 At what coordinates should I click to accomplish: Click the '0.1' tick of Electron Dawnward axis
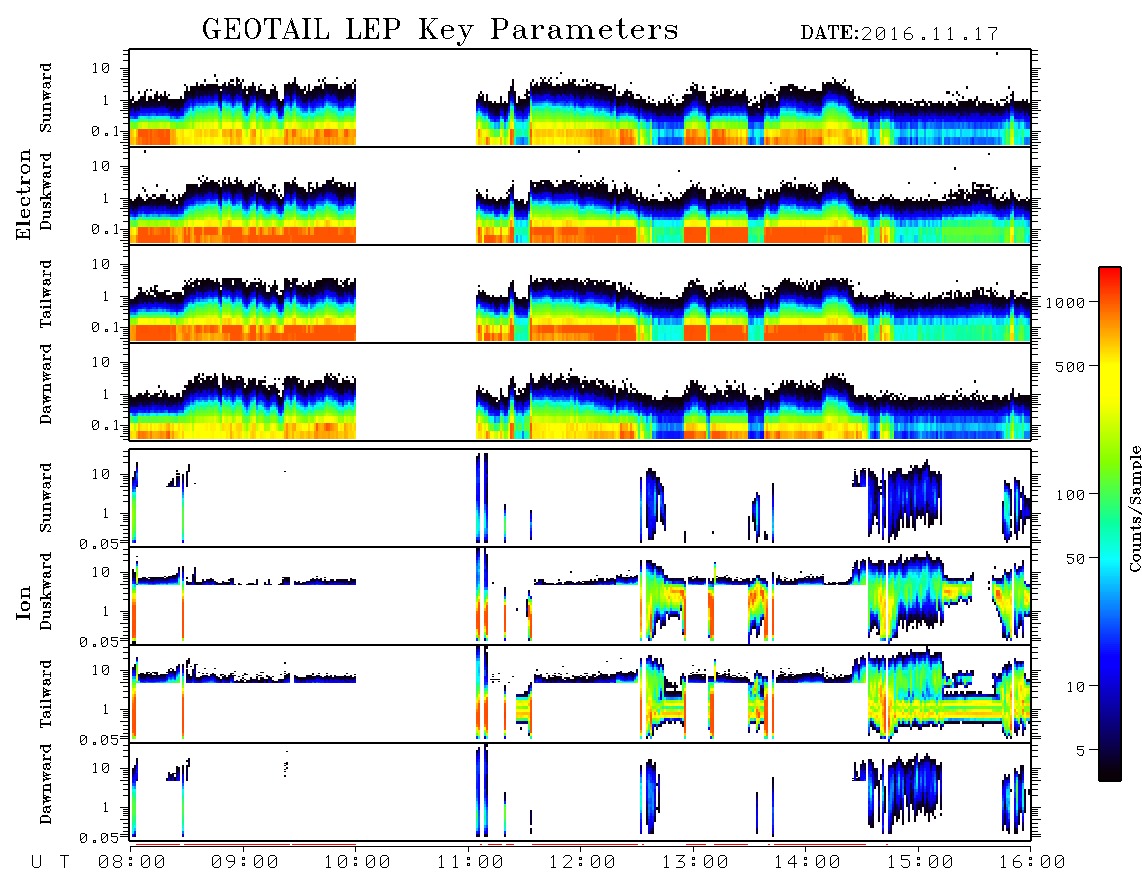point(106,425)
